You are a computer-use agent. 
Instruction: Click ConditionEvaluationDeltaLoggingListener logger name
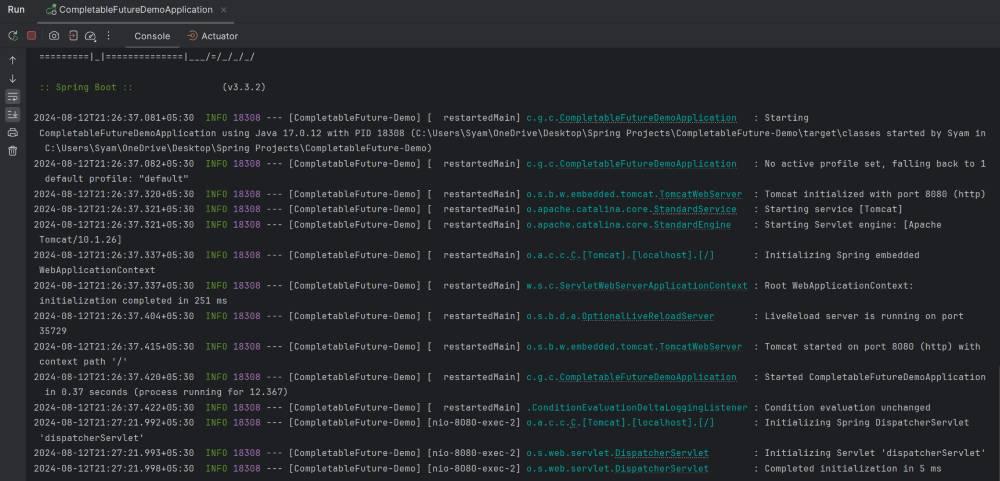click(636, 408)
